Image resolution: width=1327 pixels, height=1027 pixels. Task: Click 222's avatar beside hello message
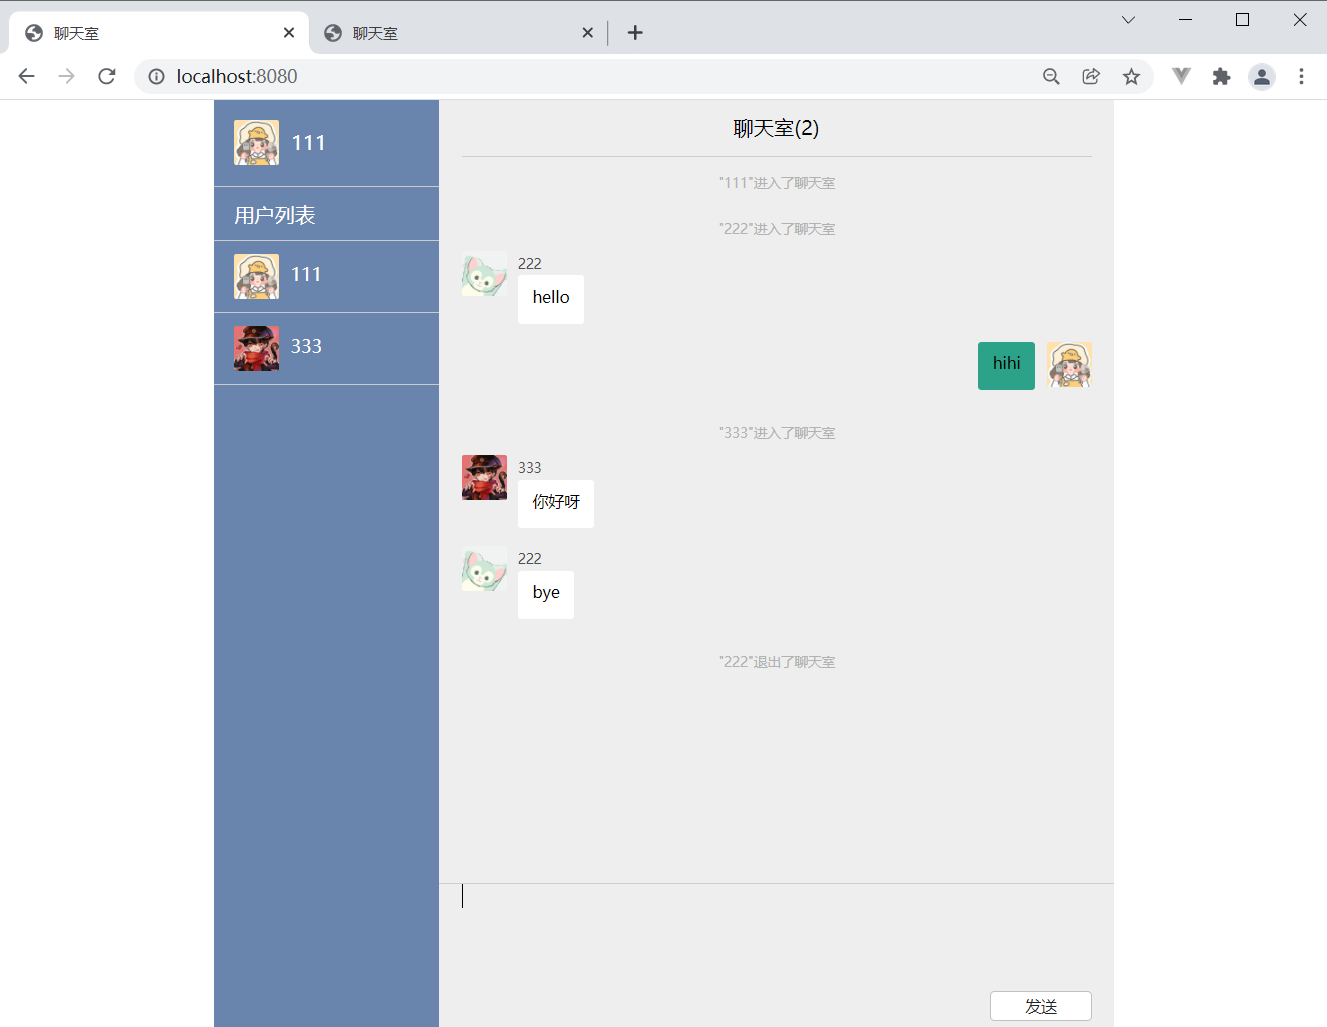484,274
